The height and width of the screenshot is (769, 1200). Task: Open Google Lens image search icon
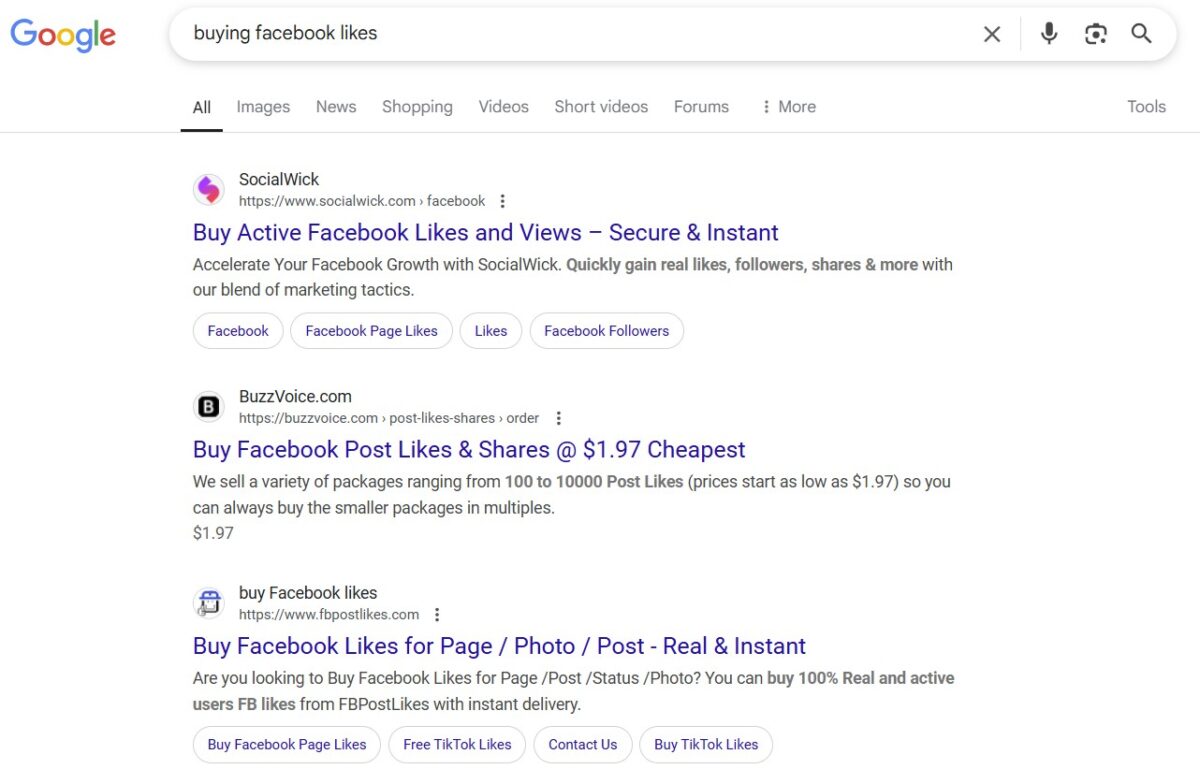[x=1096, y=34]
